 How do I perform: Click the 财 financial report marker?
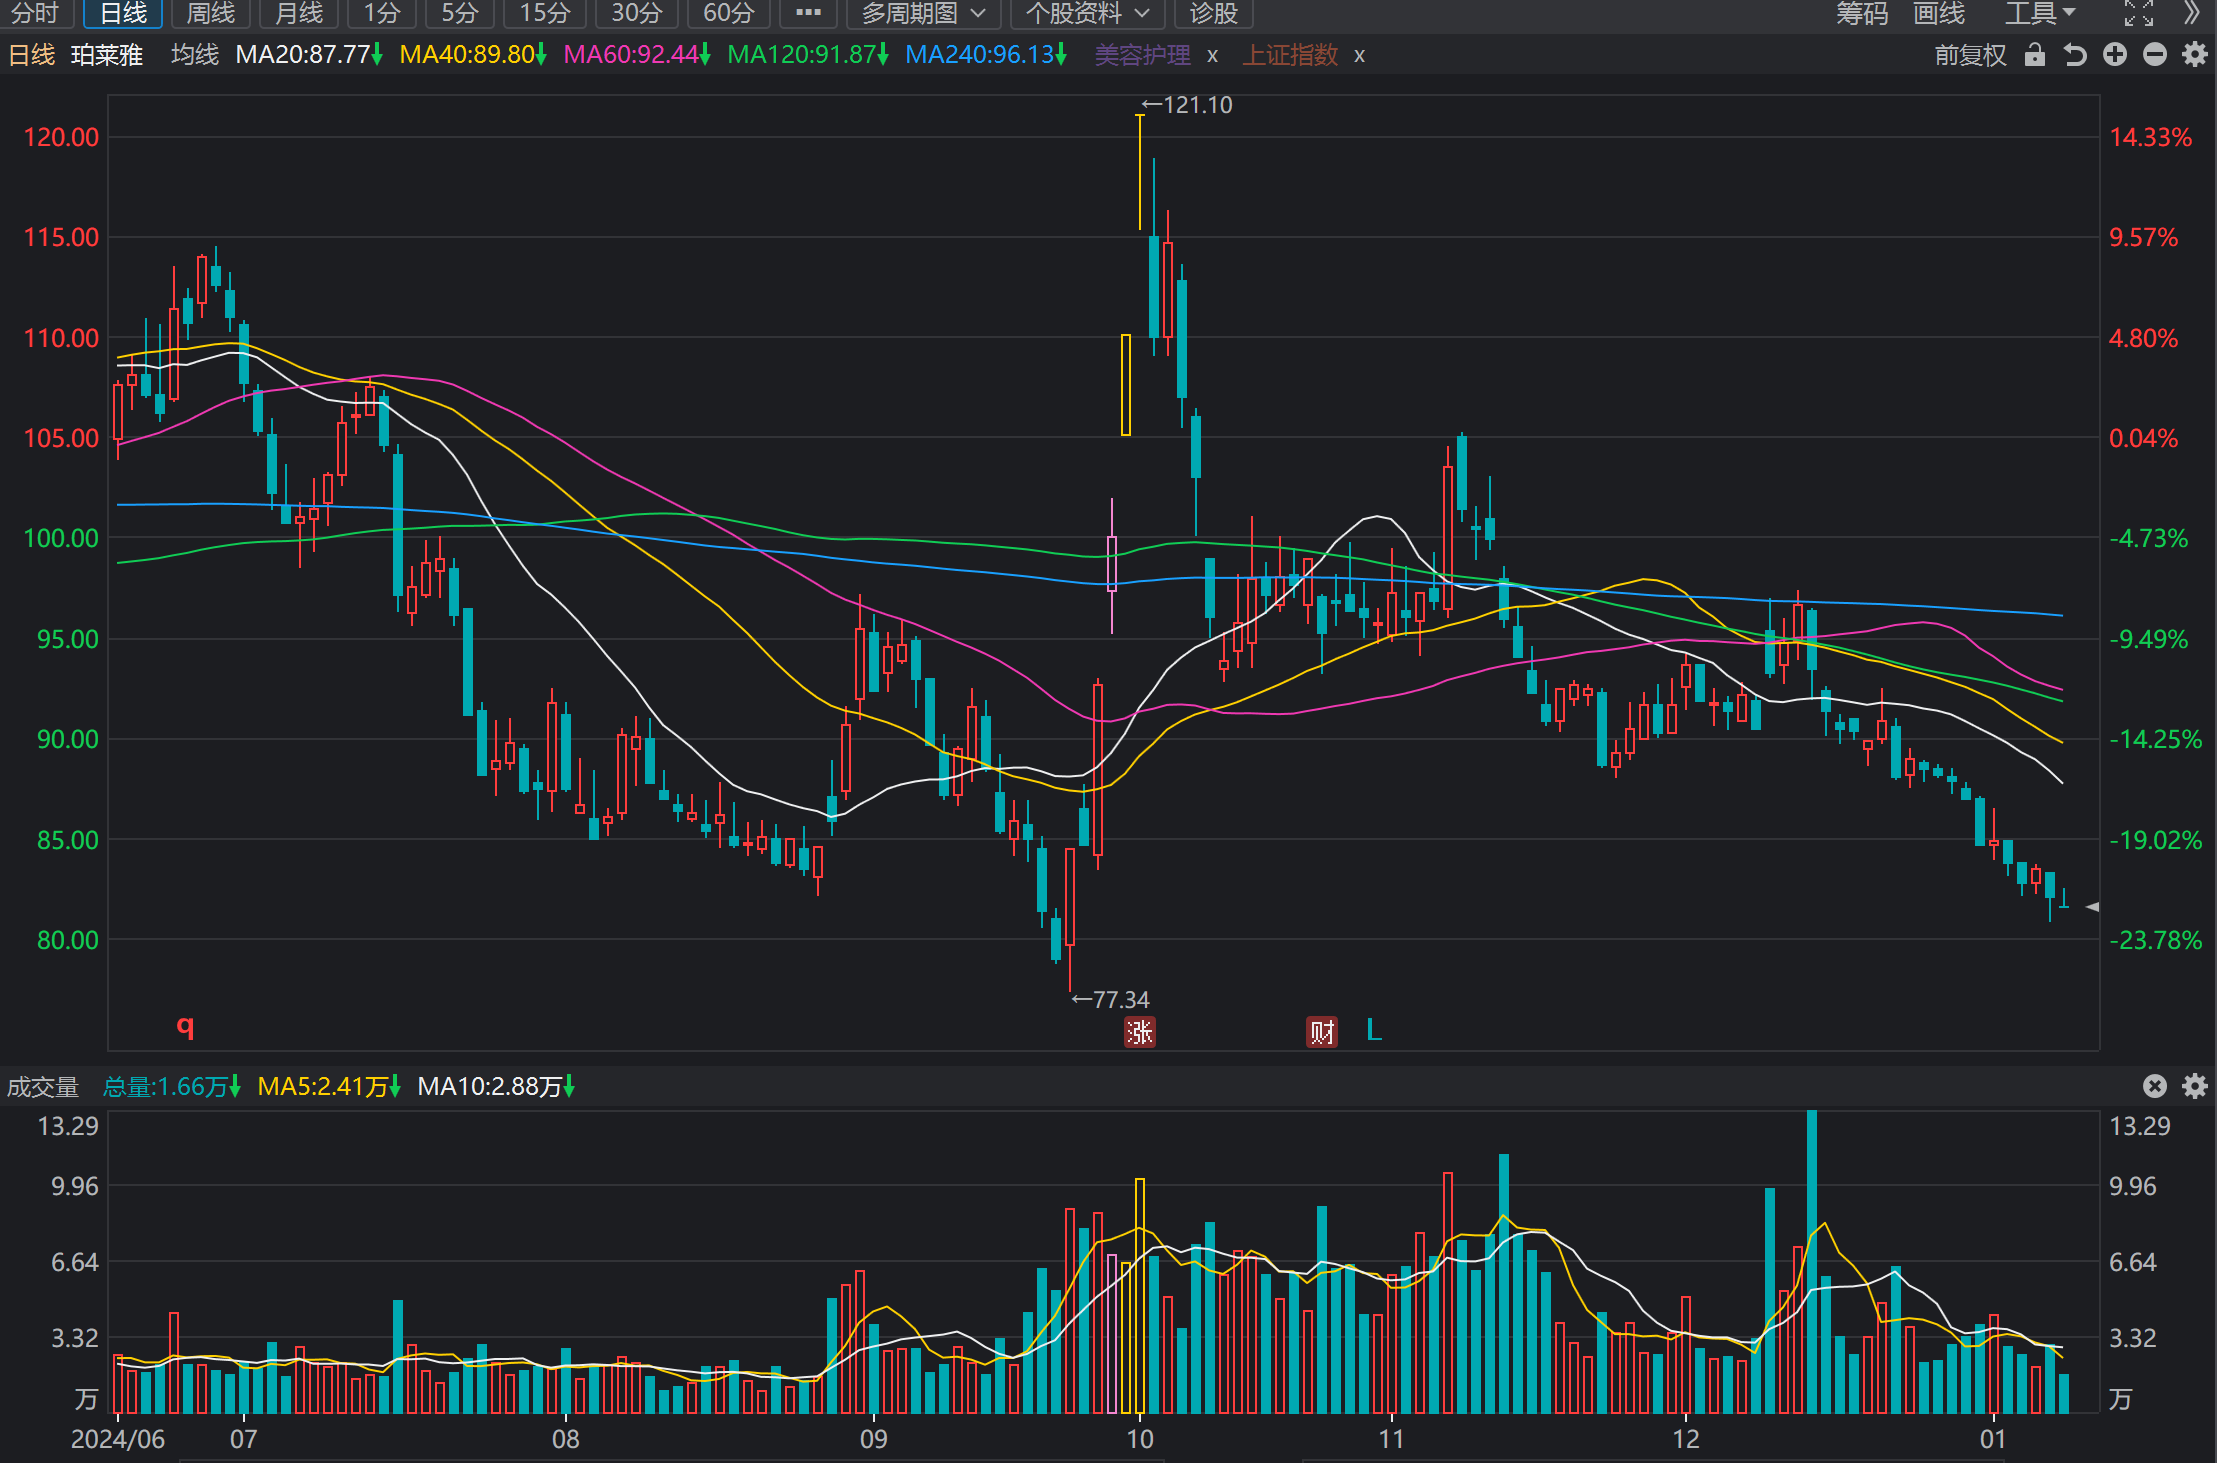pos(1322,1032)
